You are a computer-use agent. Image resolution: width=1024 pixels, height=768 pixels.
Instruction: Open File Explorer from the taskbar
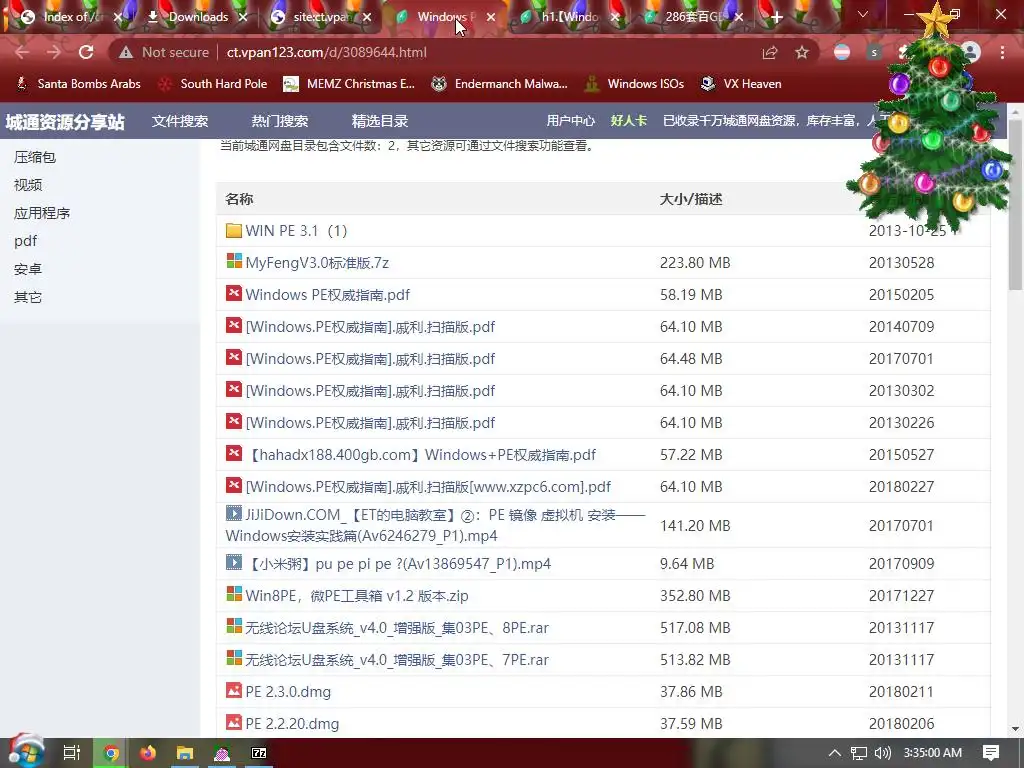[185, 753]
